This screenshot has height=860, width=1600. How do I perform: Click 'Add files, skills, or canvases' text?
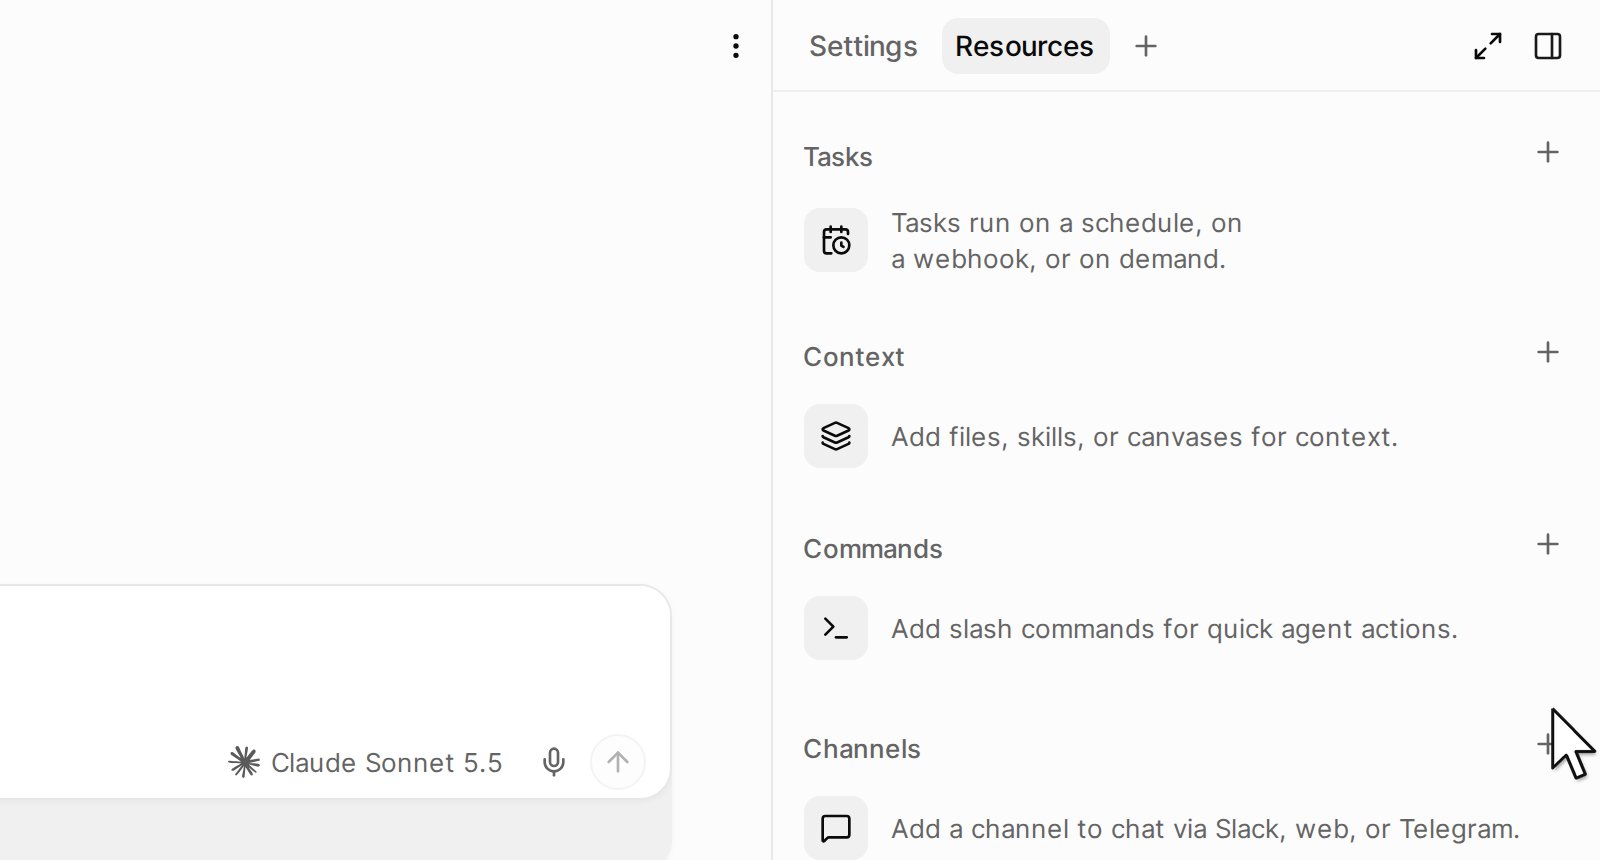(1145, 437)
